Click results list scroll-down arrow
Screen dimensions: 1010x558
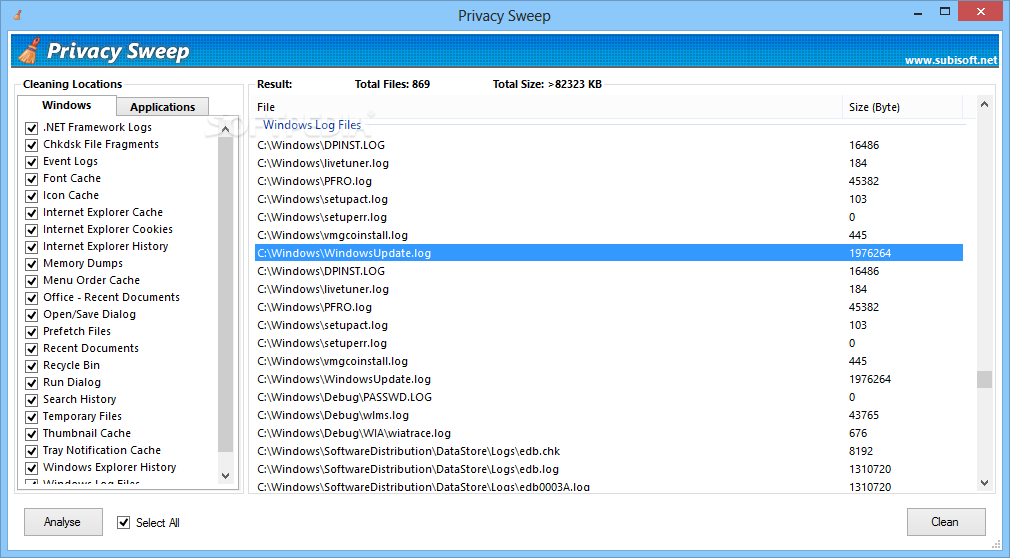[984, 483]
